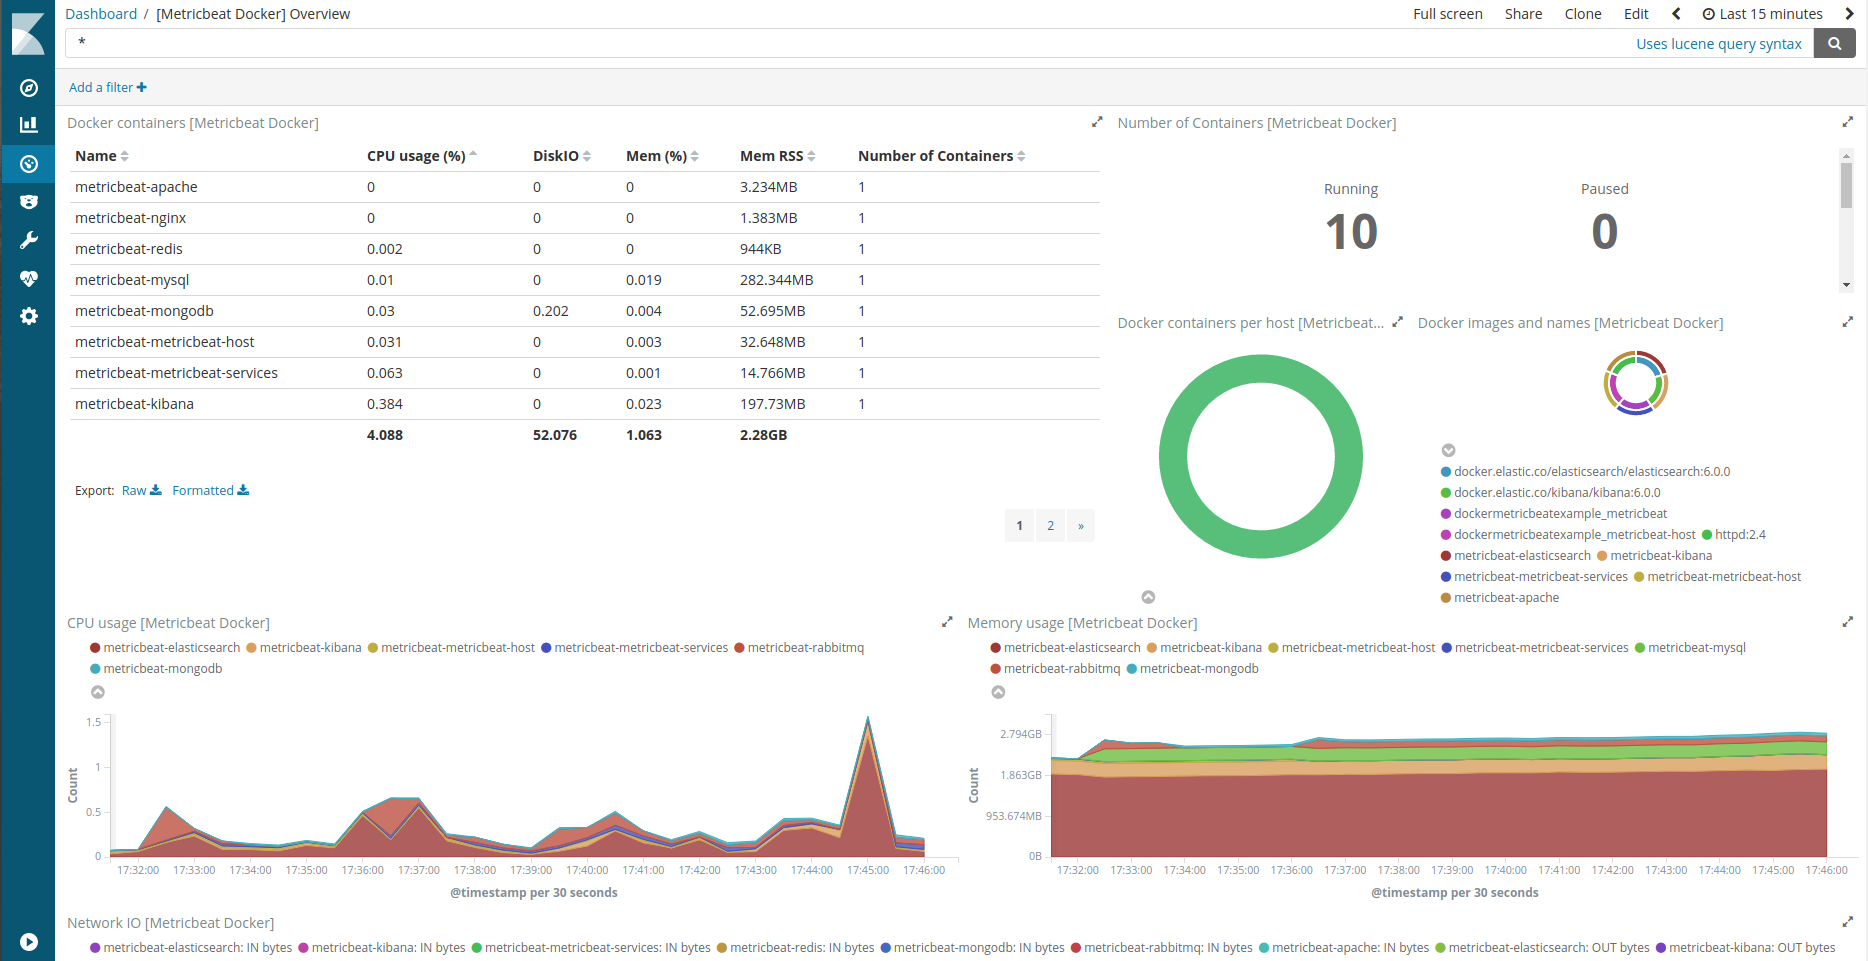Click the metricbeat-apache row name
Image resolution: width=1868 pixels, height=961 pixels.
[136, 187]
